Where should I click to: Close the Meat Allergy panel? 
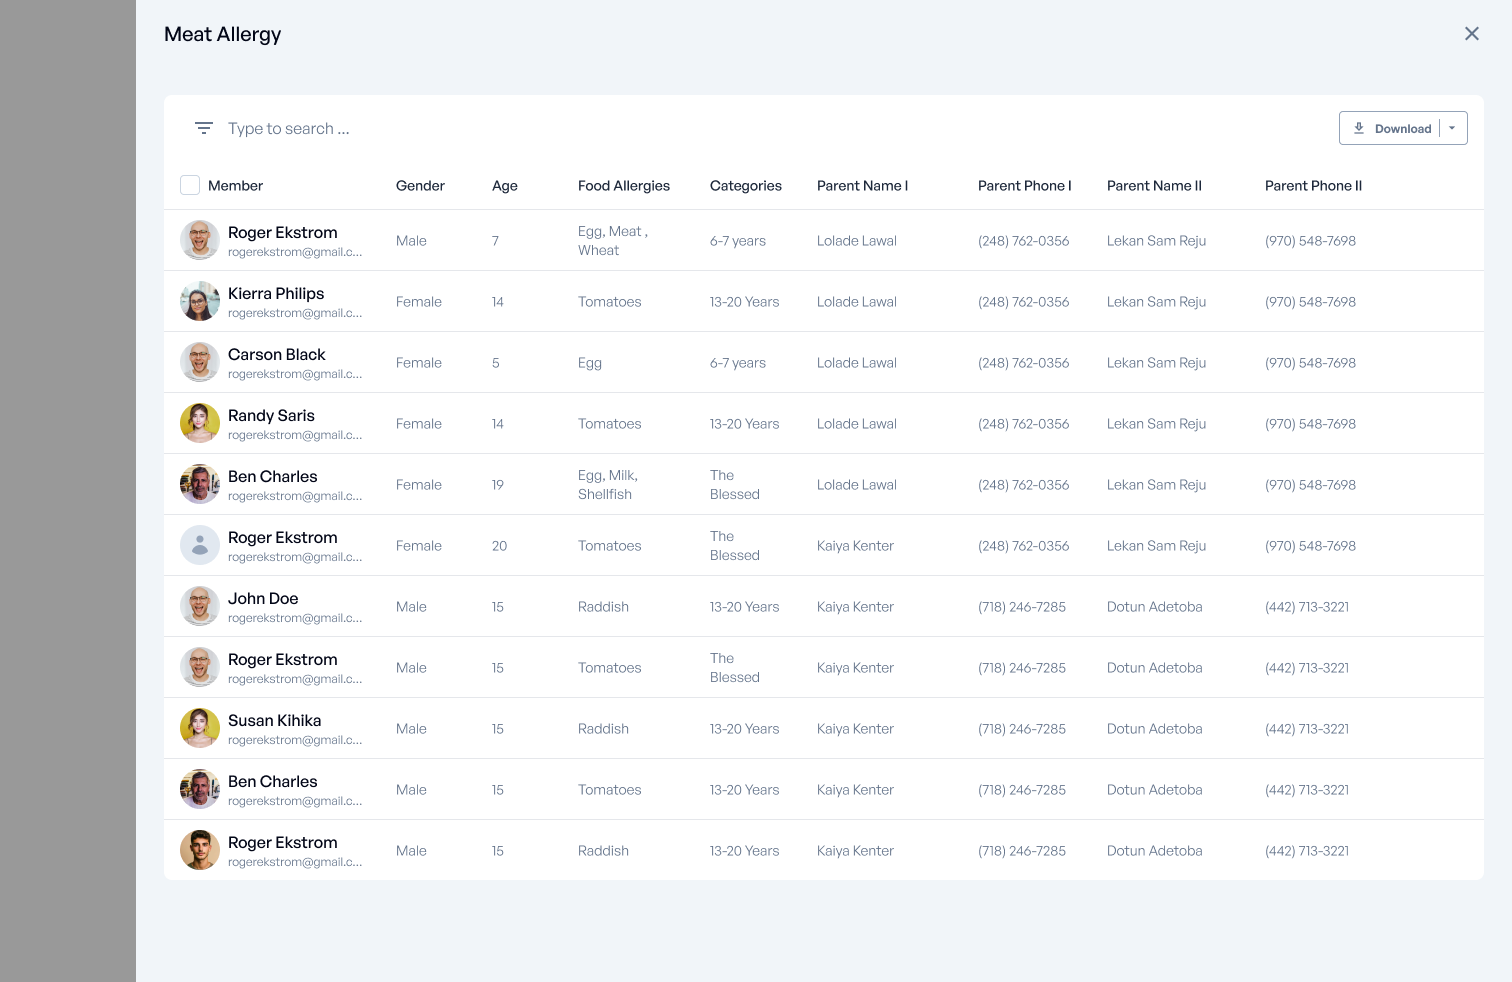pos(1471,34)
